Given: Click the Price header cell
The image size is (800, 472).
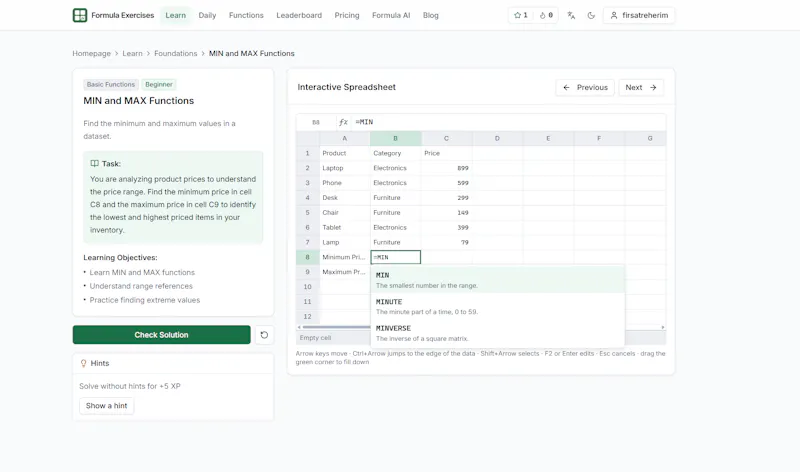Looking at the screenshot, I should pyautogui.click(x=447, y=153).
